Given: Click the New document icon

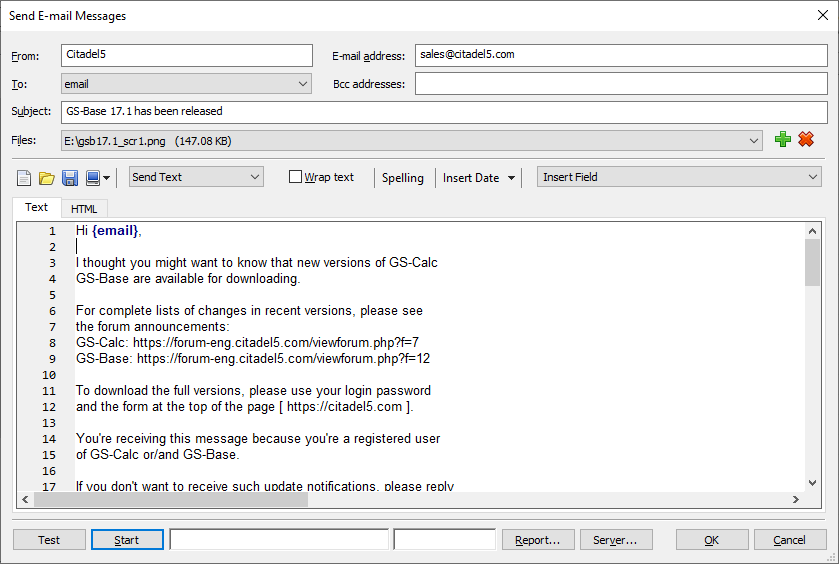Looking at the screenshot, I should point(24,178).
